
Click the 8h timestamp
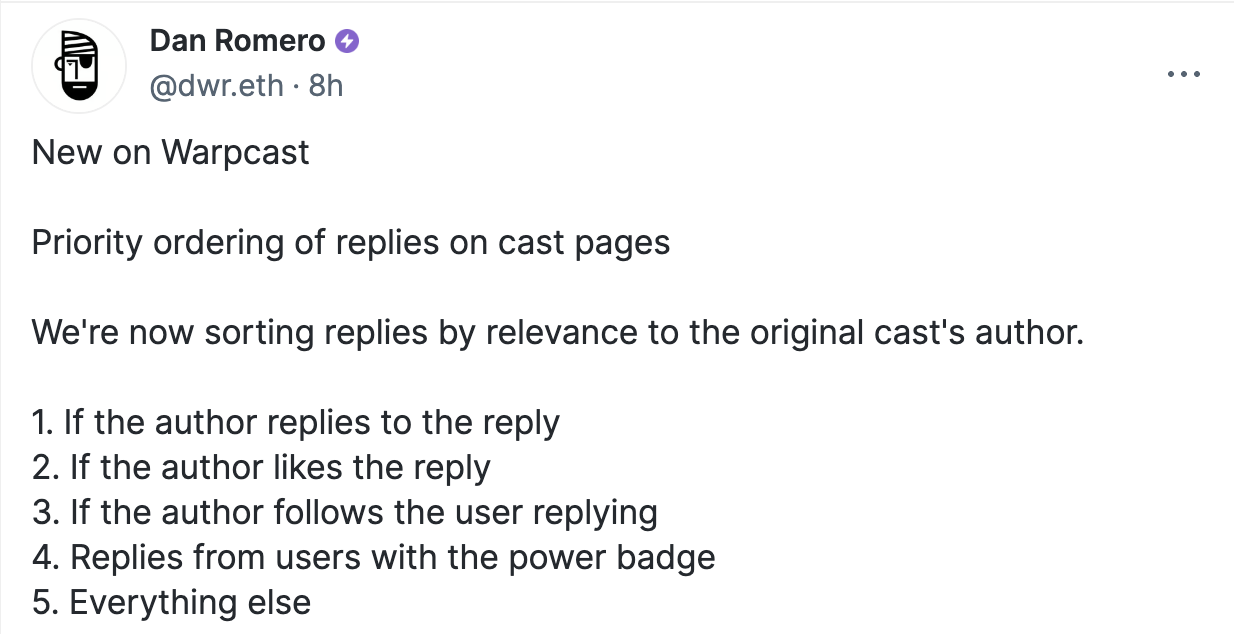point(326,86)
